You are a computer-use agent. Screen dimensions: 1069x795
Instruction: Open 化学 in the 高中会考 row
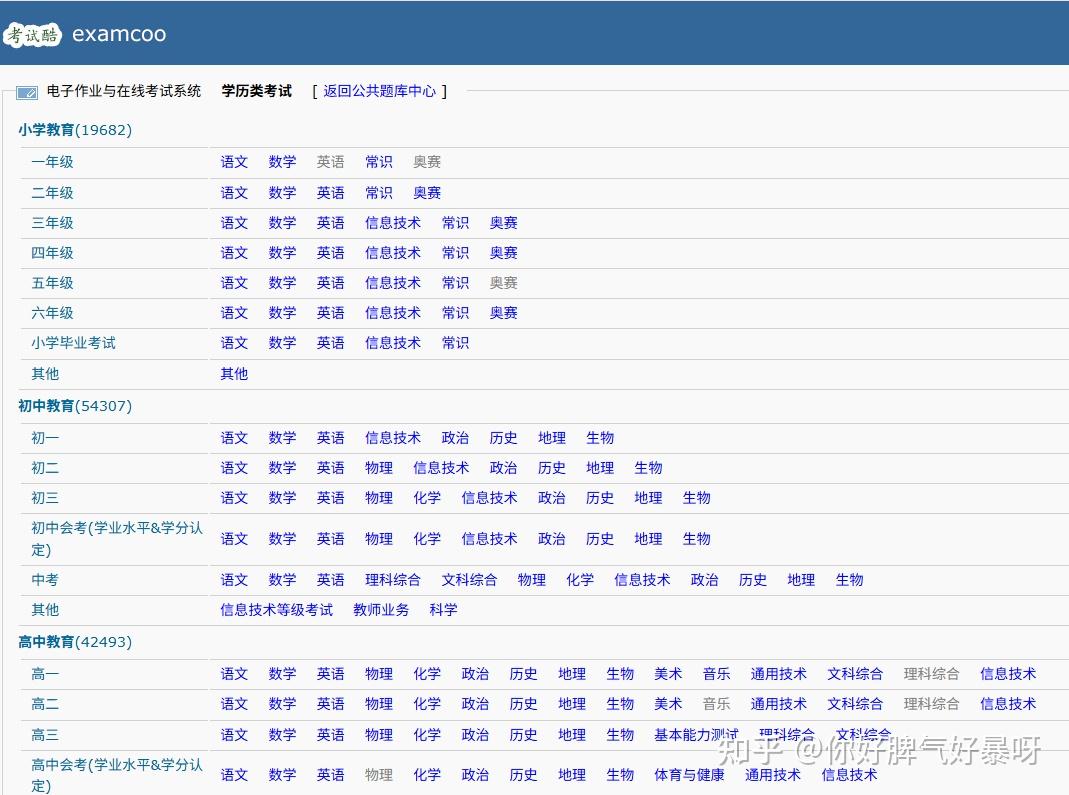point(427,775)
